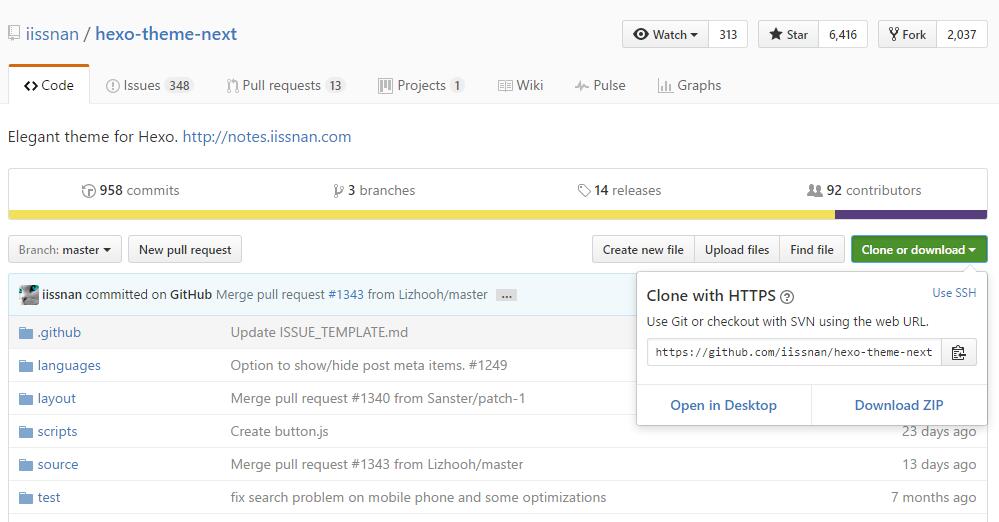Click the help icon beside Clone with HTTPS
This screenshot has height=522, width=999.
[787, 297]
